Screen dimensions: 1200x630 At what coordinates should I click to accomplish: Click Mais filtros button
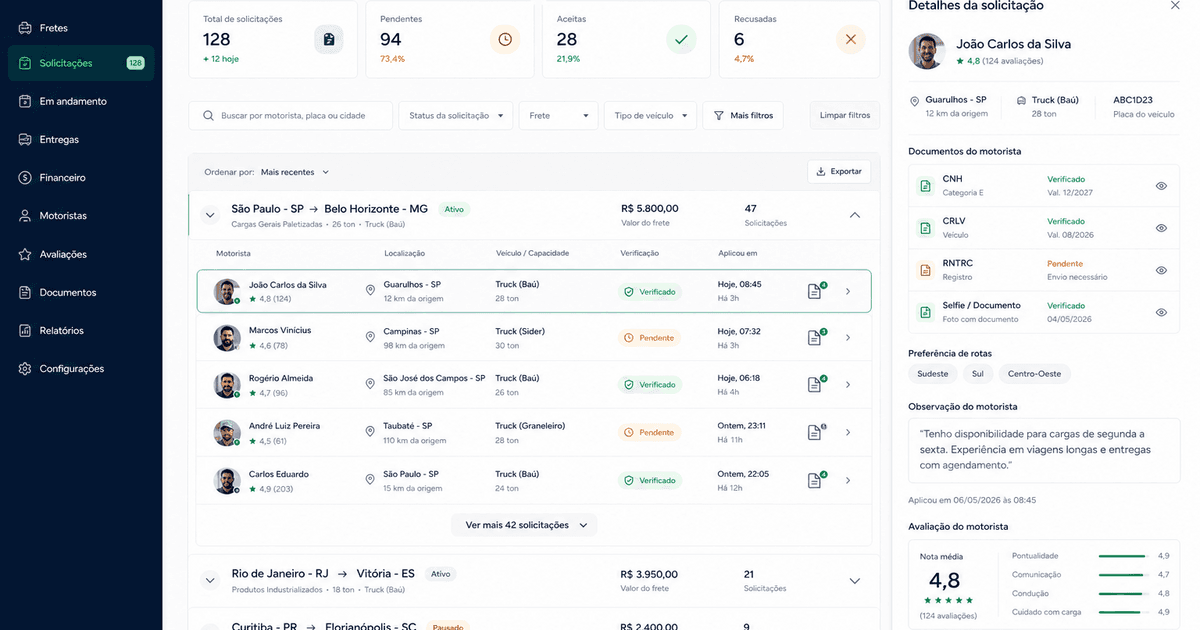tap(744, 116)
